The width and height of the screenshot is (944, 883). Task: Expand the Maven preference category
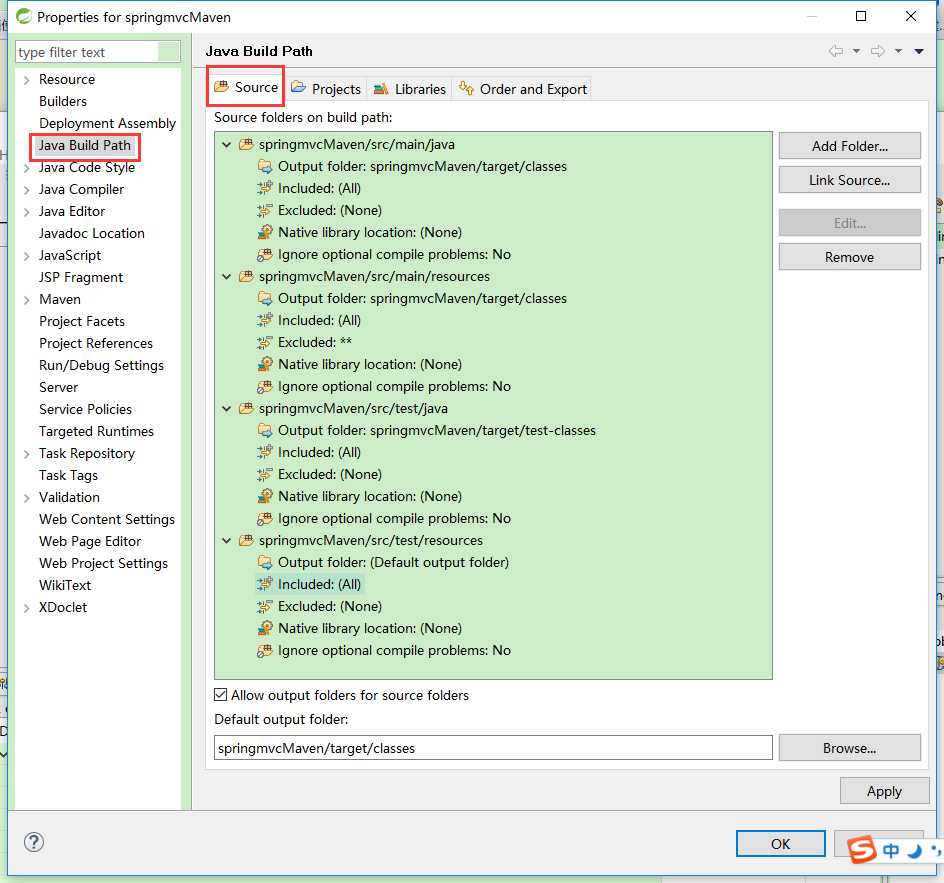[x=26, y=300]
